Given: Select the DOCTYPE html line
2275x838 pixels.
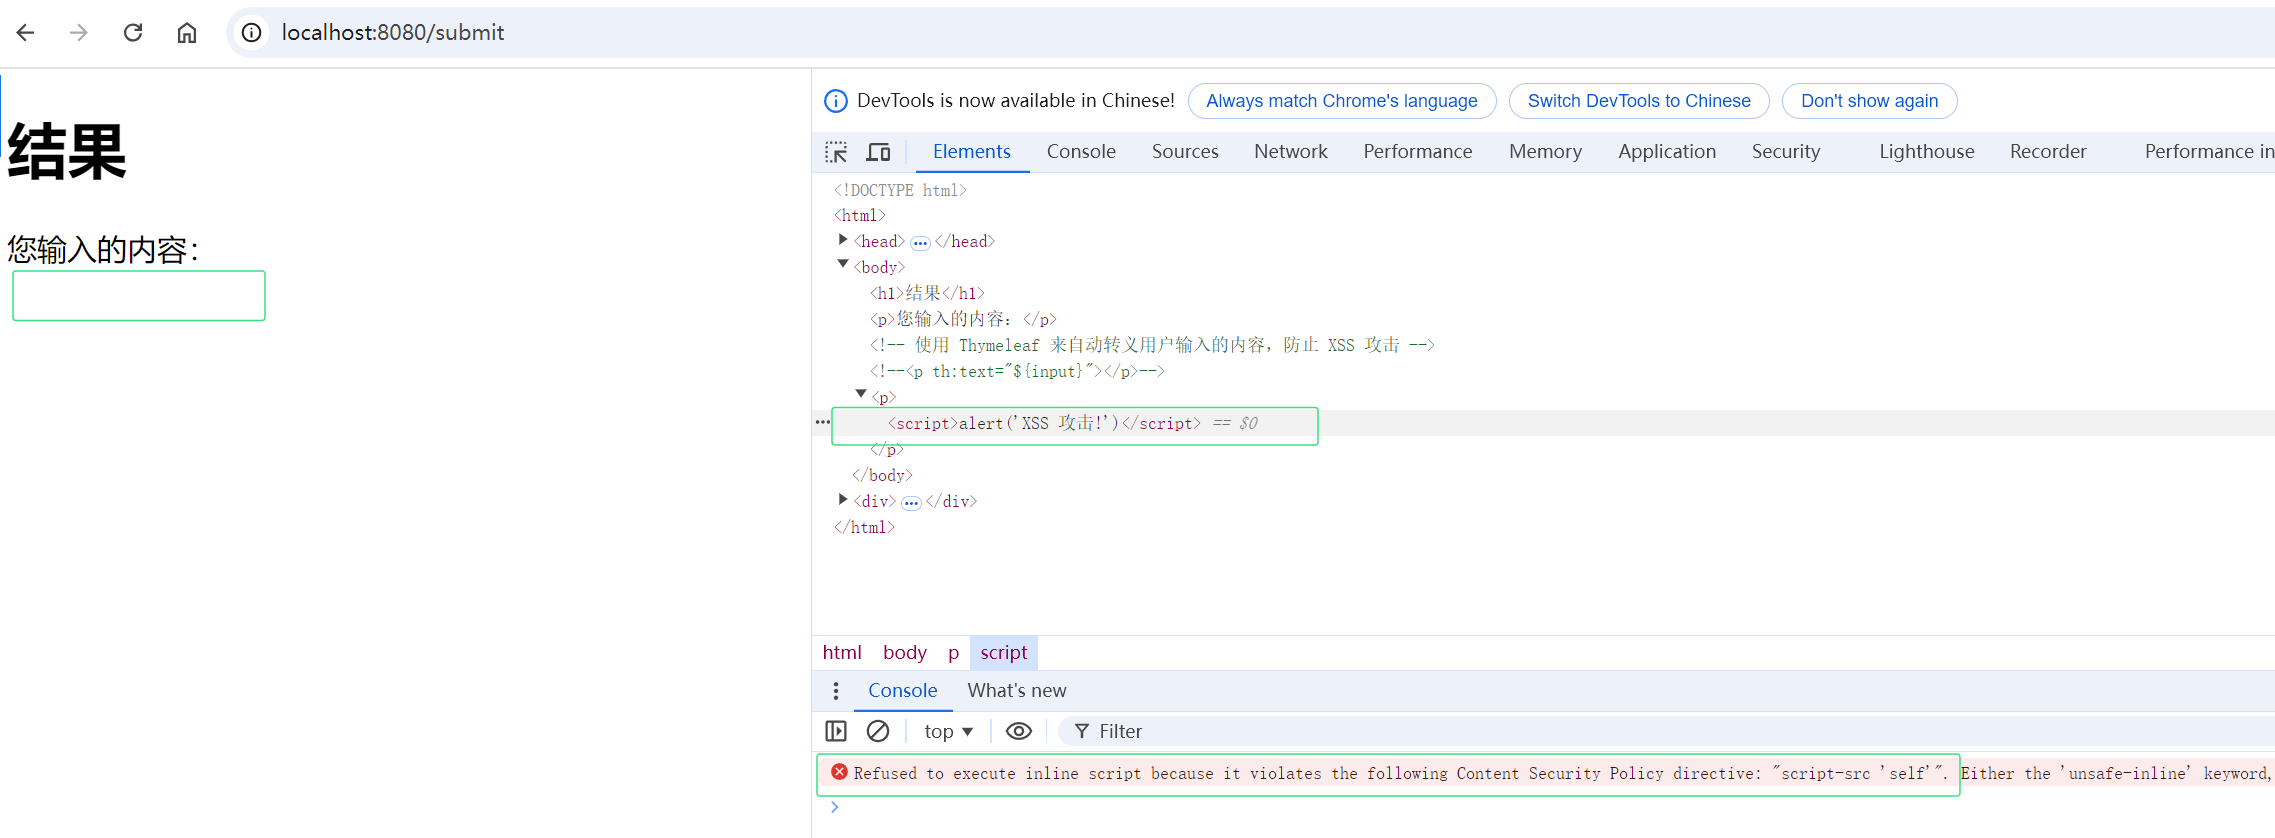Looking at the screenshot, I should pos(900,190).
